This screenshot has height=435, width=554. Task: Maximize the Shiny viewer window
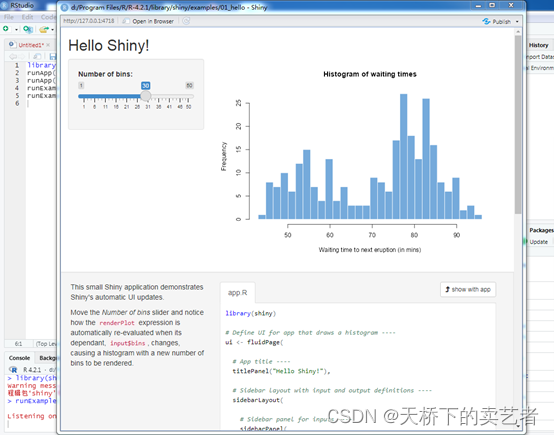pyautogui.click(x=492, y=6)
